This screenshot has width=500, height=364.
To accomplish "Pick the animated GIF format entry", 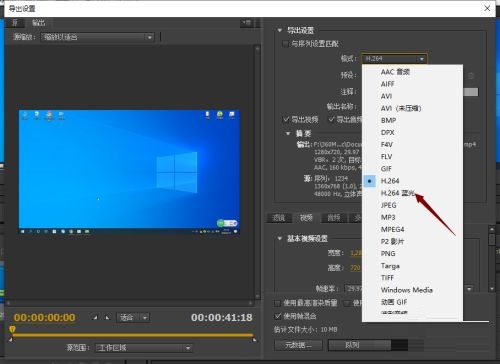I will pos(394,302).
